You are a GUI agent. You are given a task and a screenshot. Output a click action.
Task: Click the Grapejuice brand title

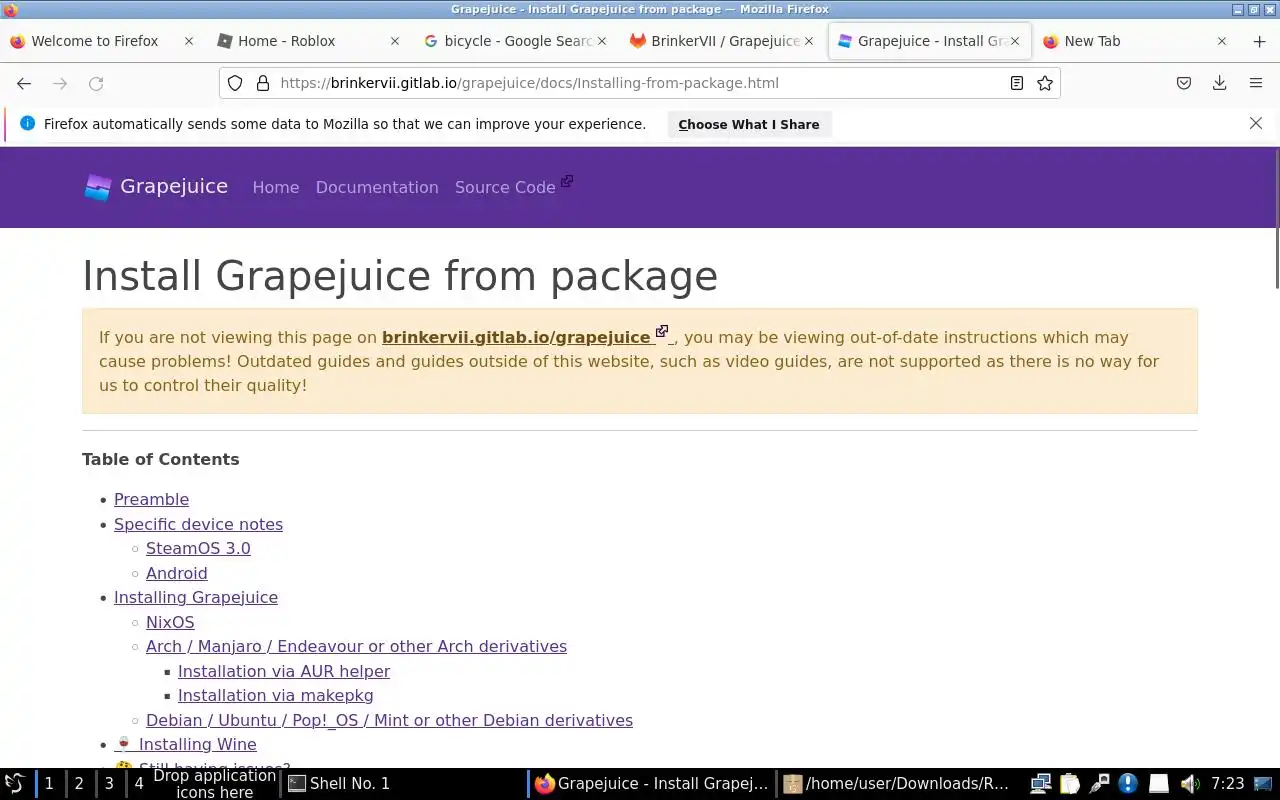point(174,186)
